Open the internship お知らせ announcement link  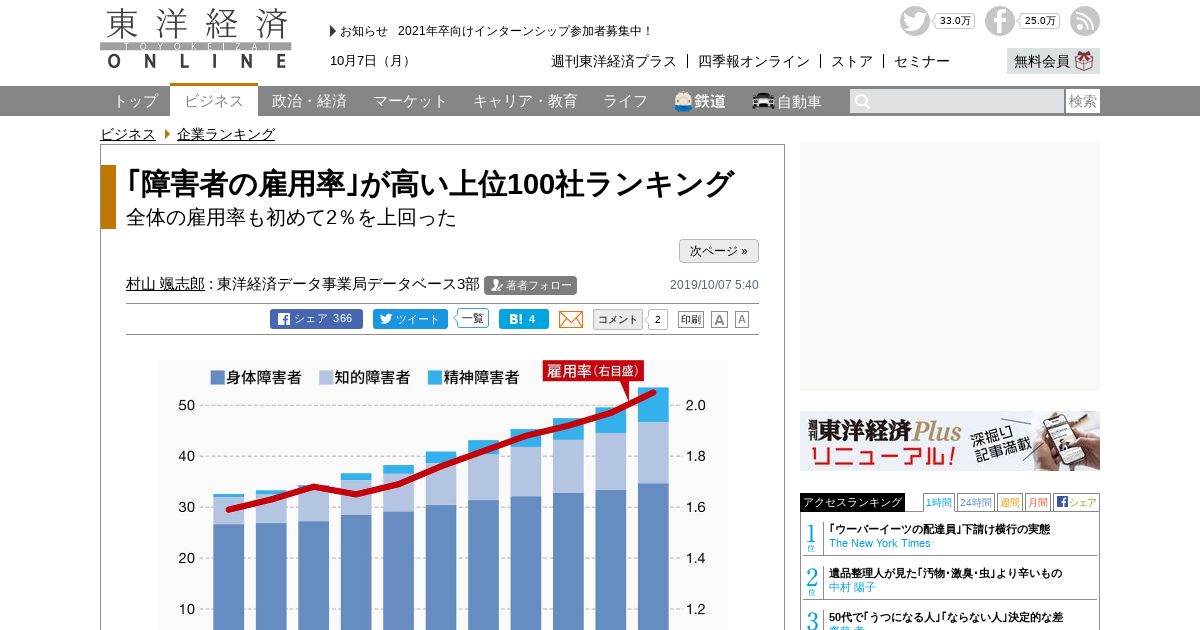(x=525, y=31)
